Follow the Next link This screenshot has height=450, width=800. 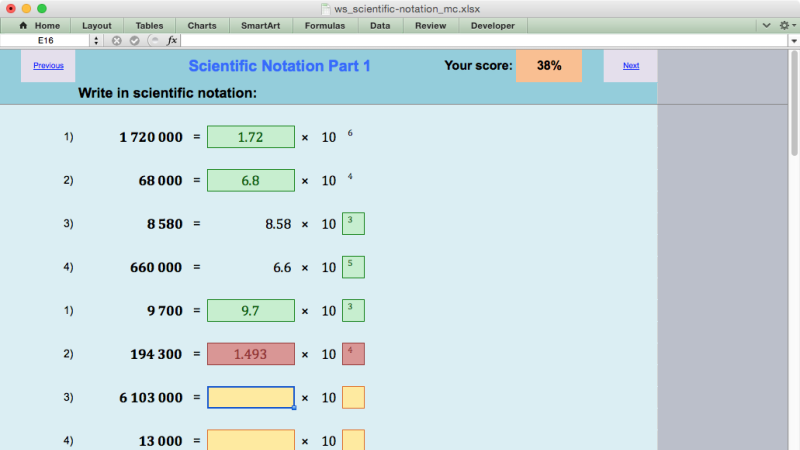click(631, 65)
